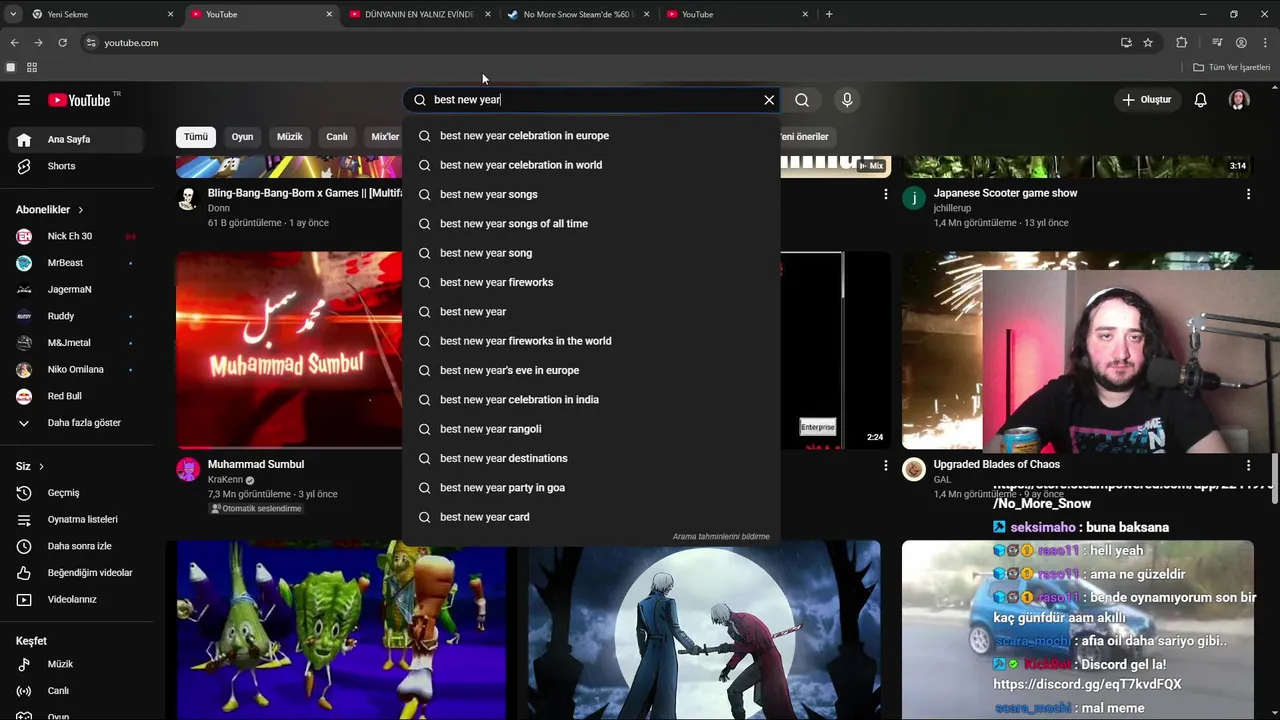The height and width of the screenshot is (720, 1280).
Task: Click the Oluştur create button
Action: (x=1146, y=100)
